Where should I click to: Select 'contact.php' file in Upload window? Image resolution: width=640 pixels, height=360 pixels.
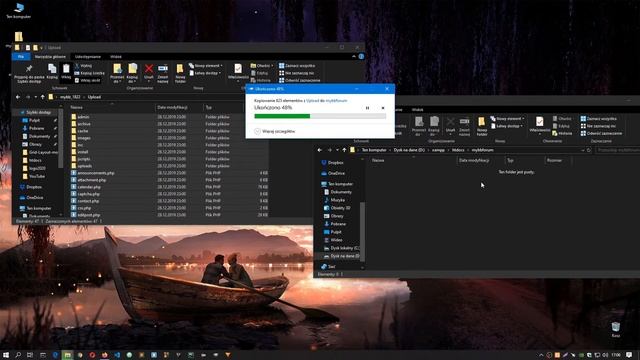88,201
